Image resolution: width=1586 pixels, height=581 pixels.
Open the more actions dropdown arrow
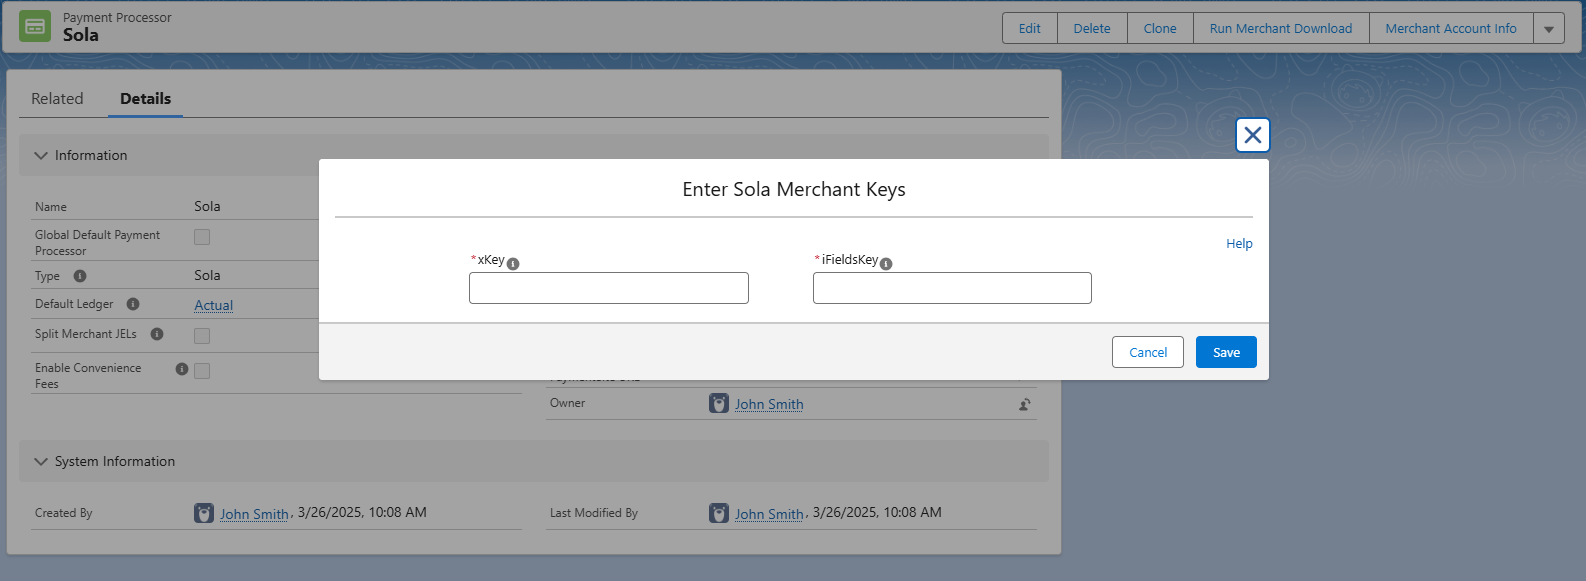coord(1549,29)
